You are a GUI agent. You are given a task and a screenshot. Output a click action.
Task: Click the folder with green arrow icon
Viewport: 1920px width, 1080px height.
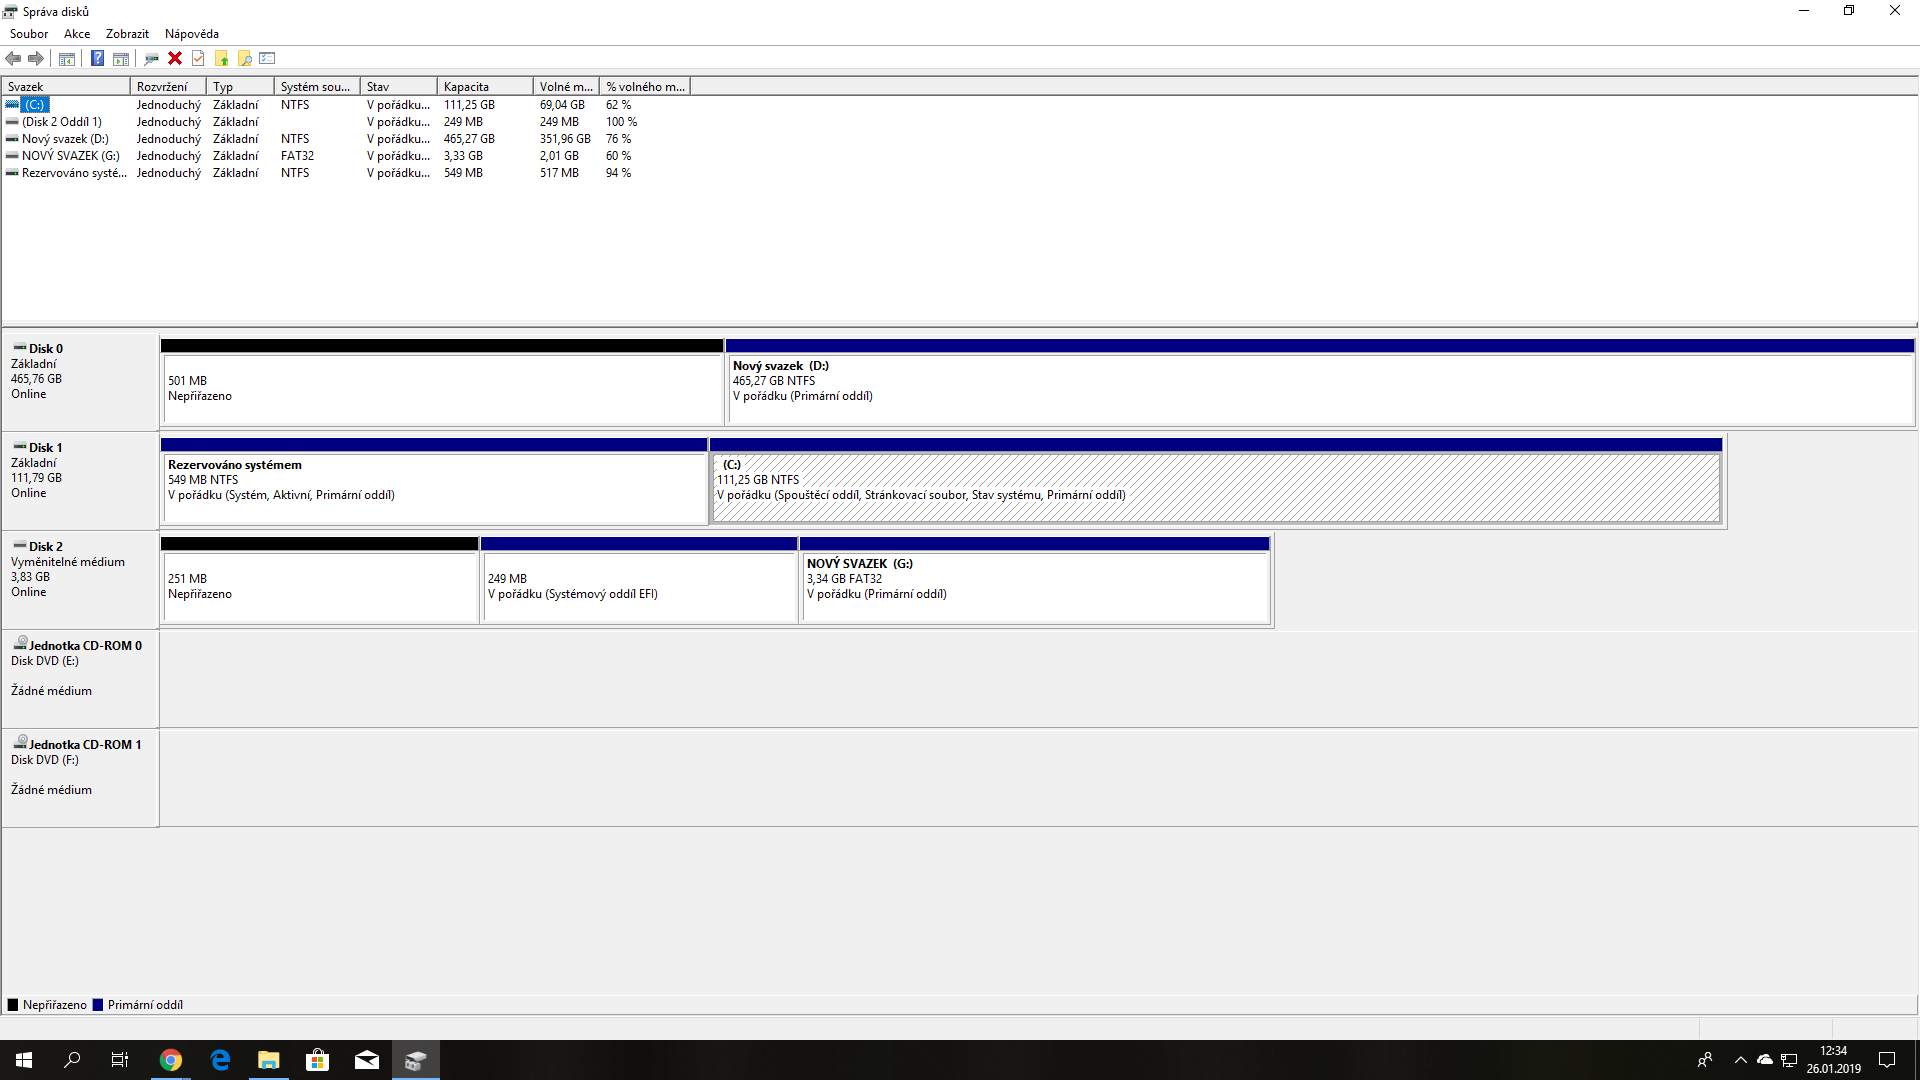coord(221,58)
